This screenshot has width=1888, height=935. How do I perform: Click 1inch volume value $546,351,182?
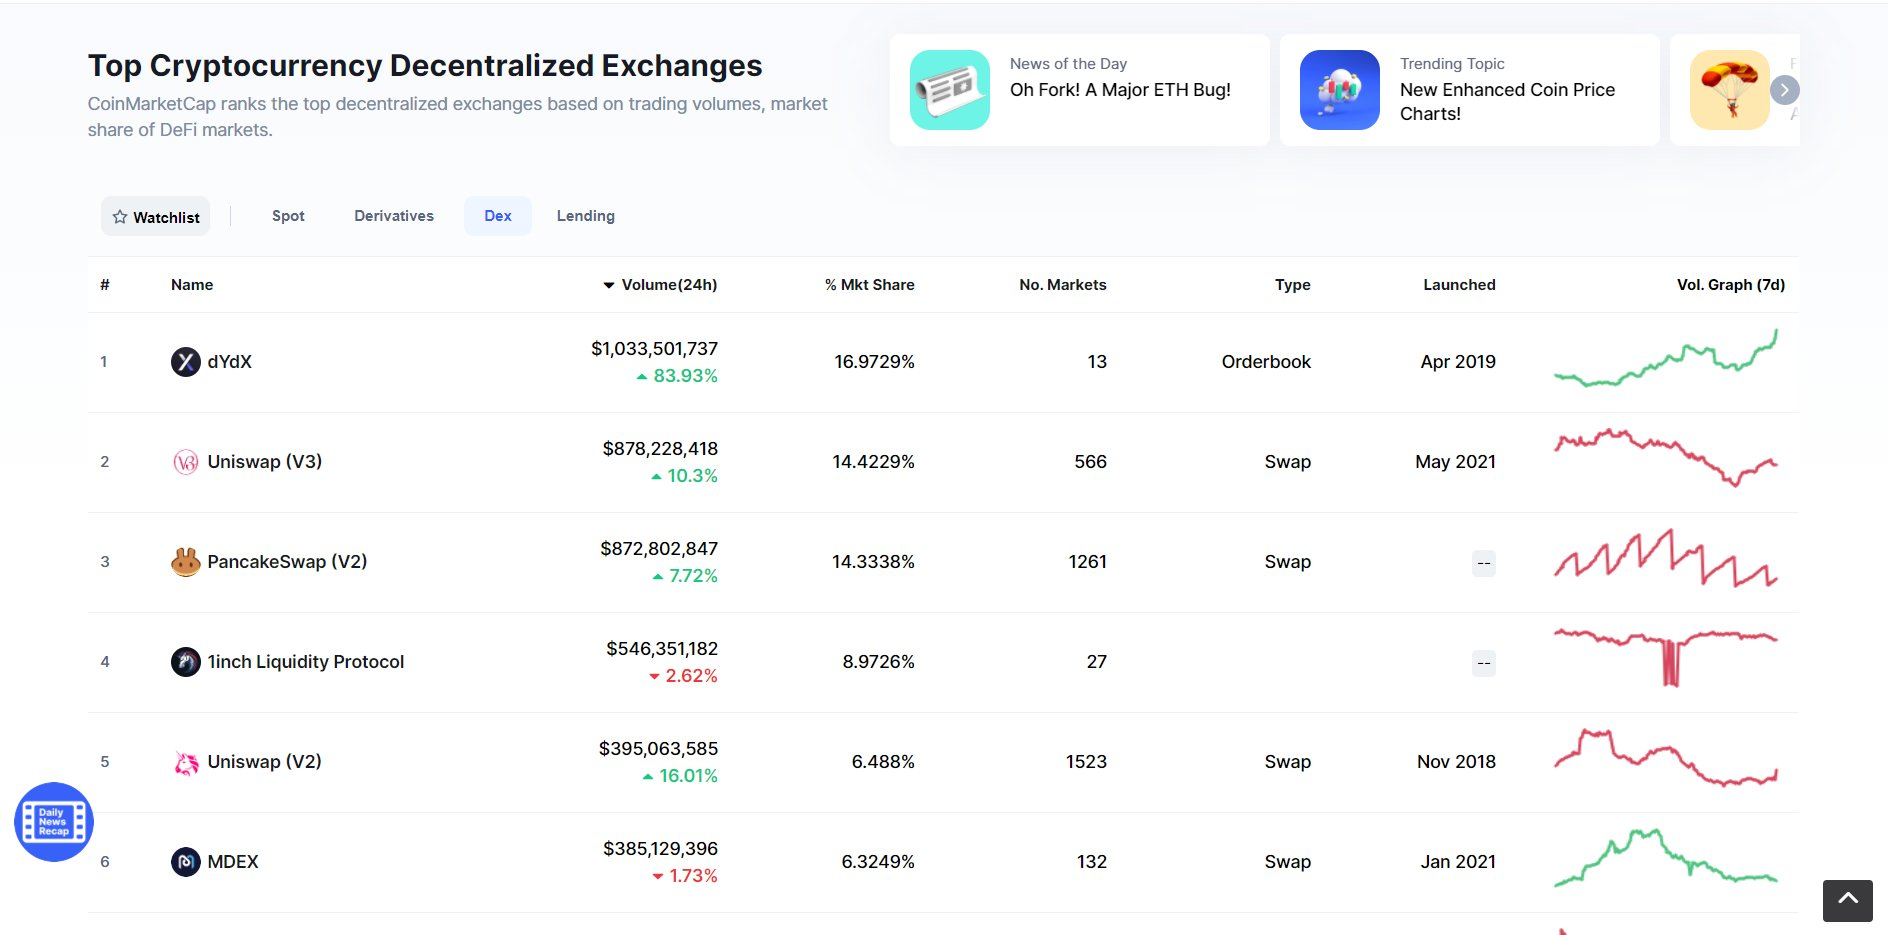[x=662, y=649]
